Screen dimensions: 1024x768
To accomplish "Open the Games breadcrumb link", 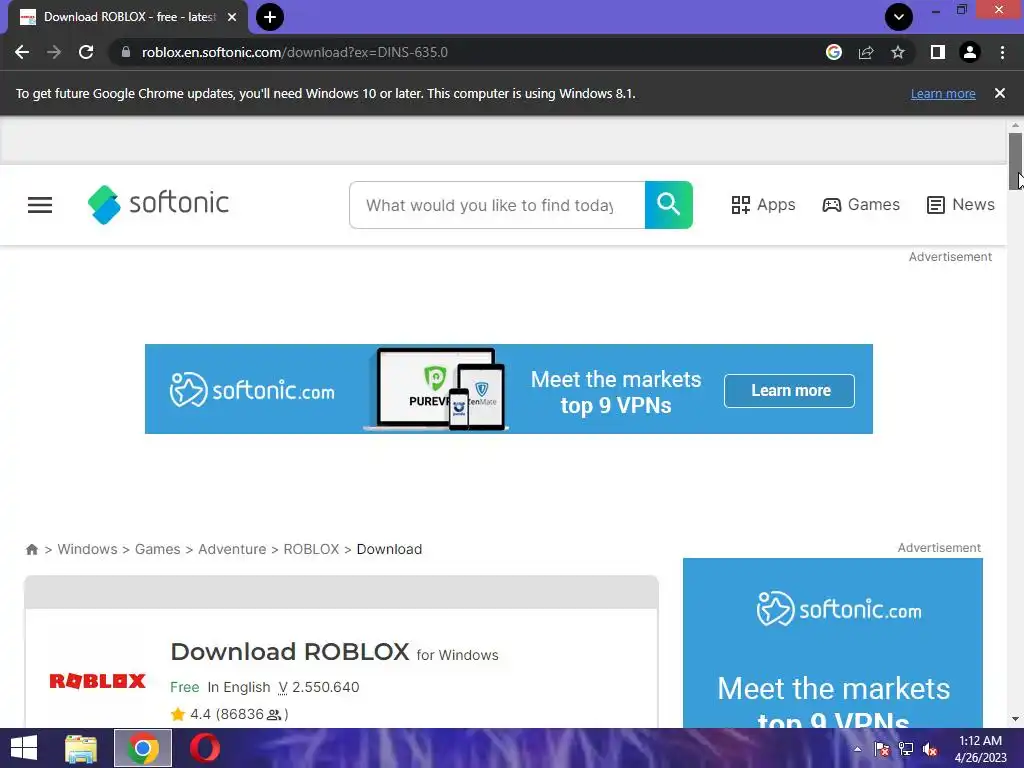I will tap(157, 549).
